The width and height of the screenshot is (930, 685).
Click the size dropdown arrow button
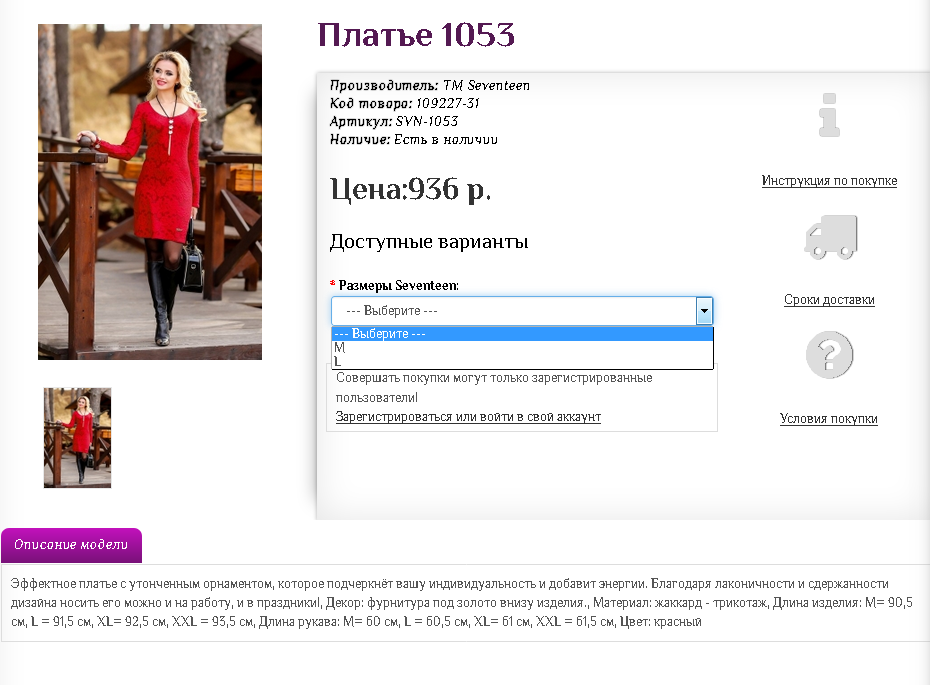click(x=704, y=311)
